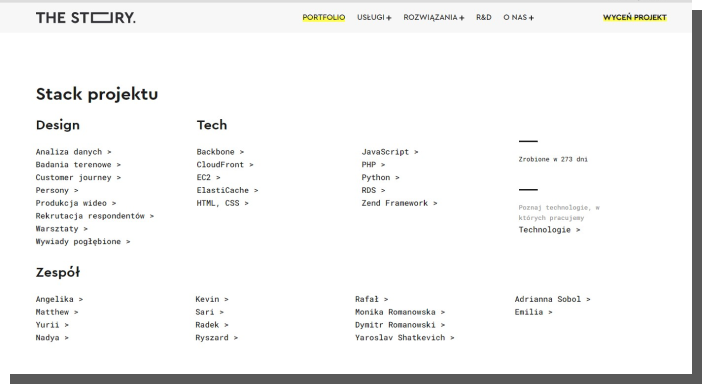View team member Radek
This screenshot has height=384, width=702.
coord(212,325)
